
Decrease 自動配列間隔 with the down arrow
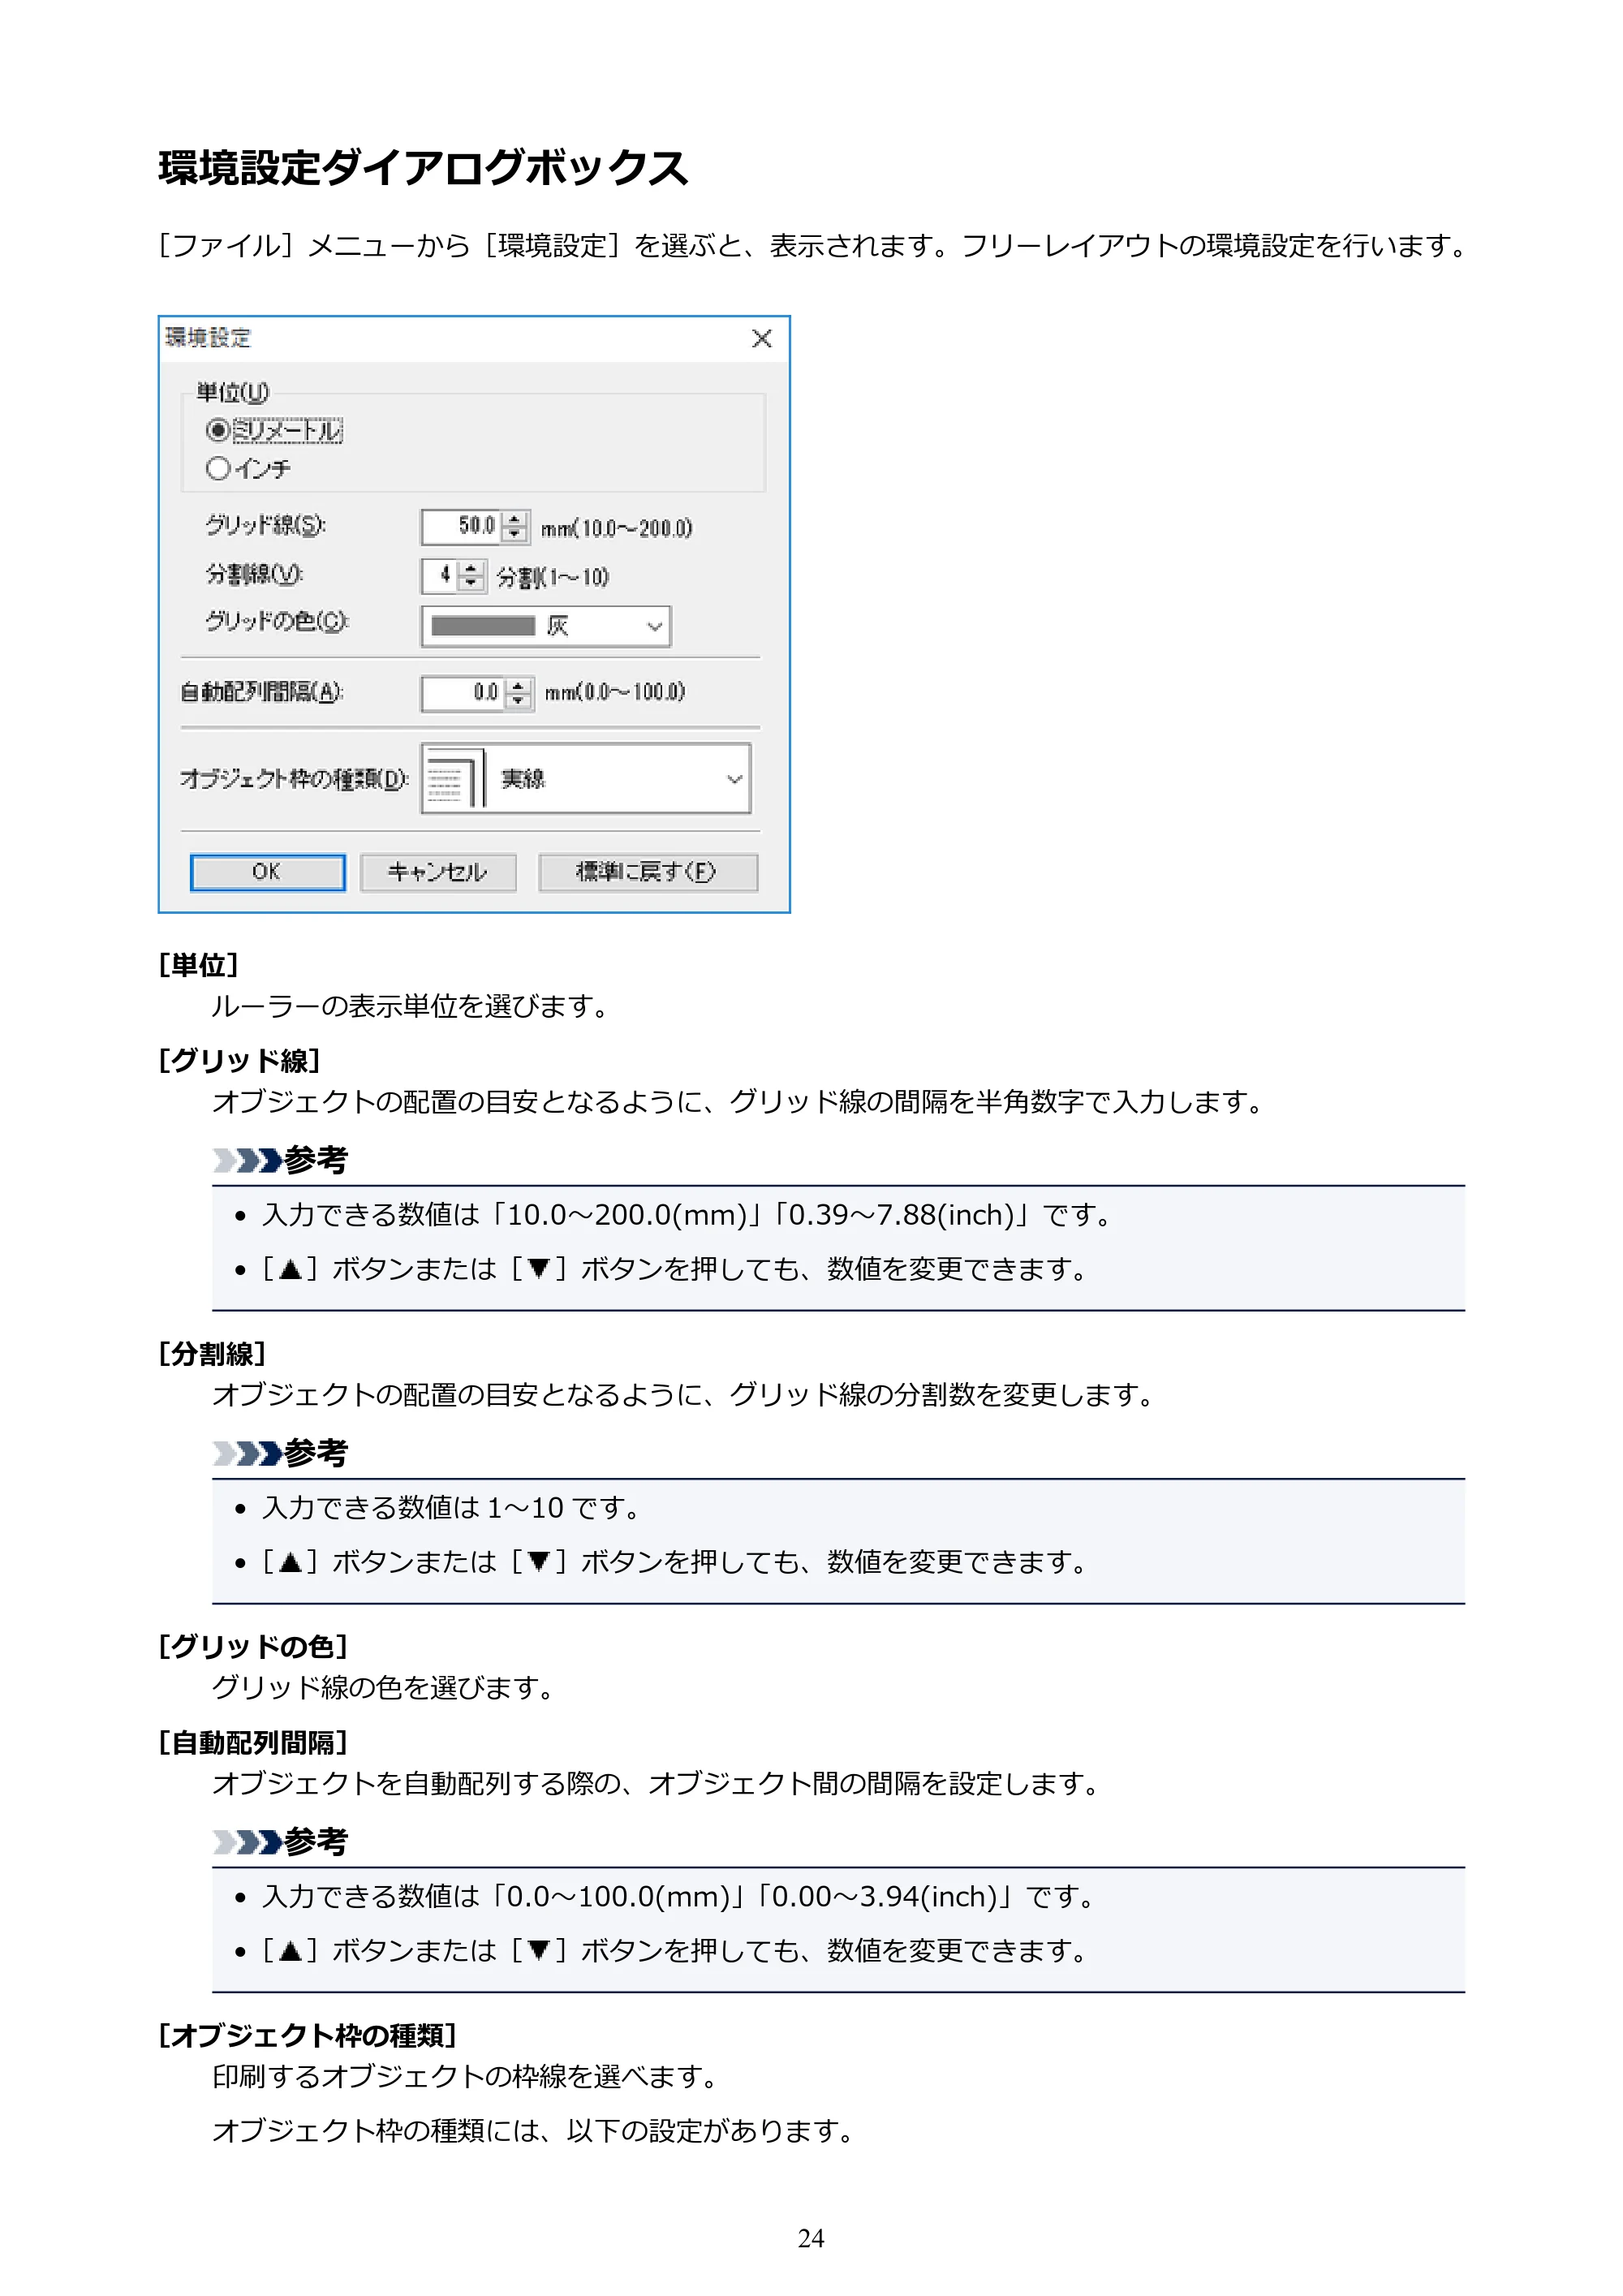(x=518, y=702)
